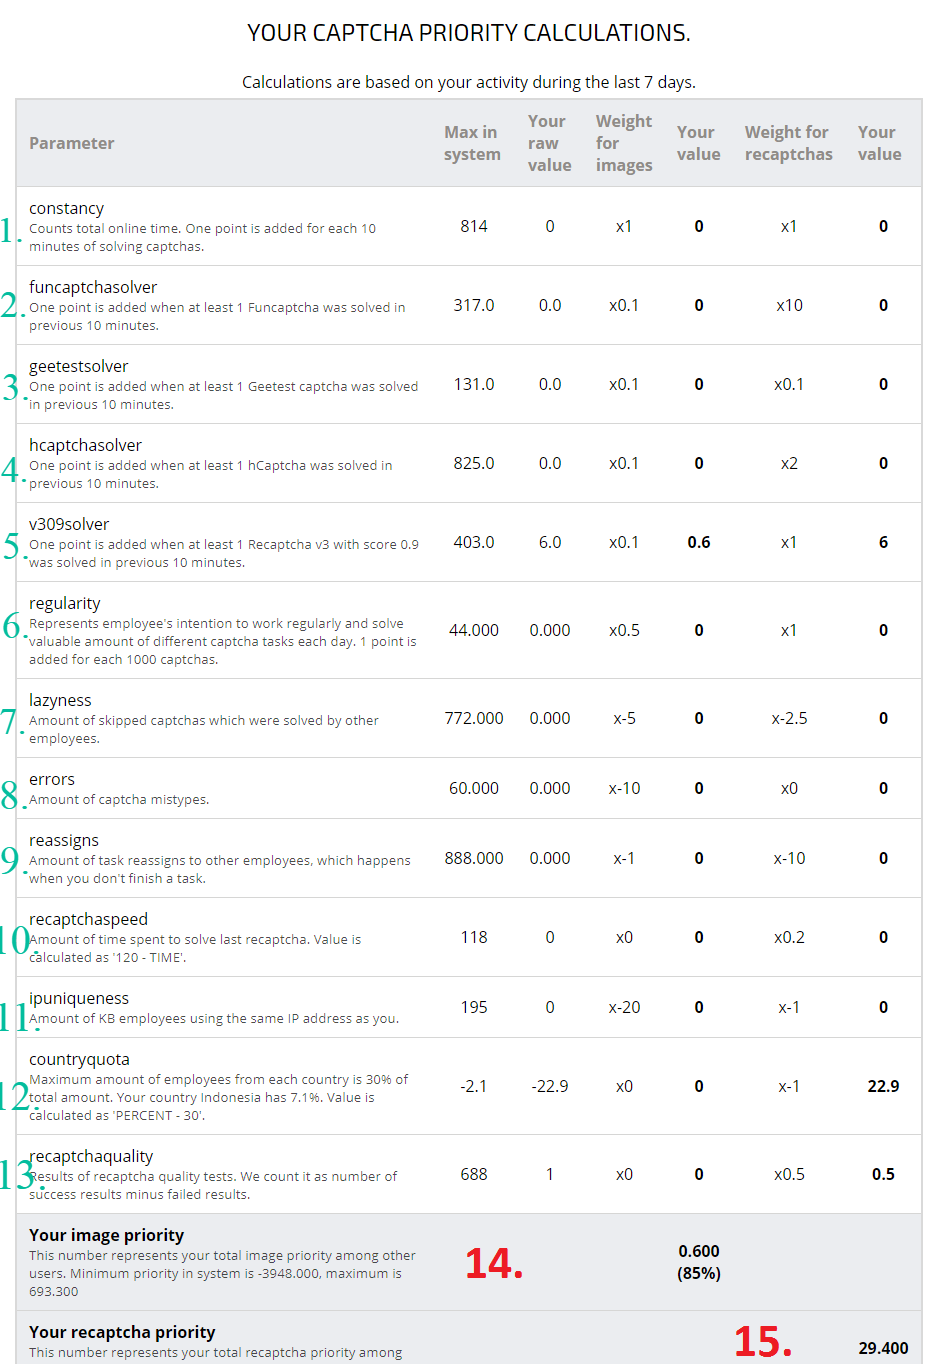Select the 'recaptchaquality' parameter name
The height and width of the screenshot is (1364, 939).
point(91,1156)
